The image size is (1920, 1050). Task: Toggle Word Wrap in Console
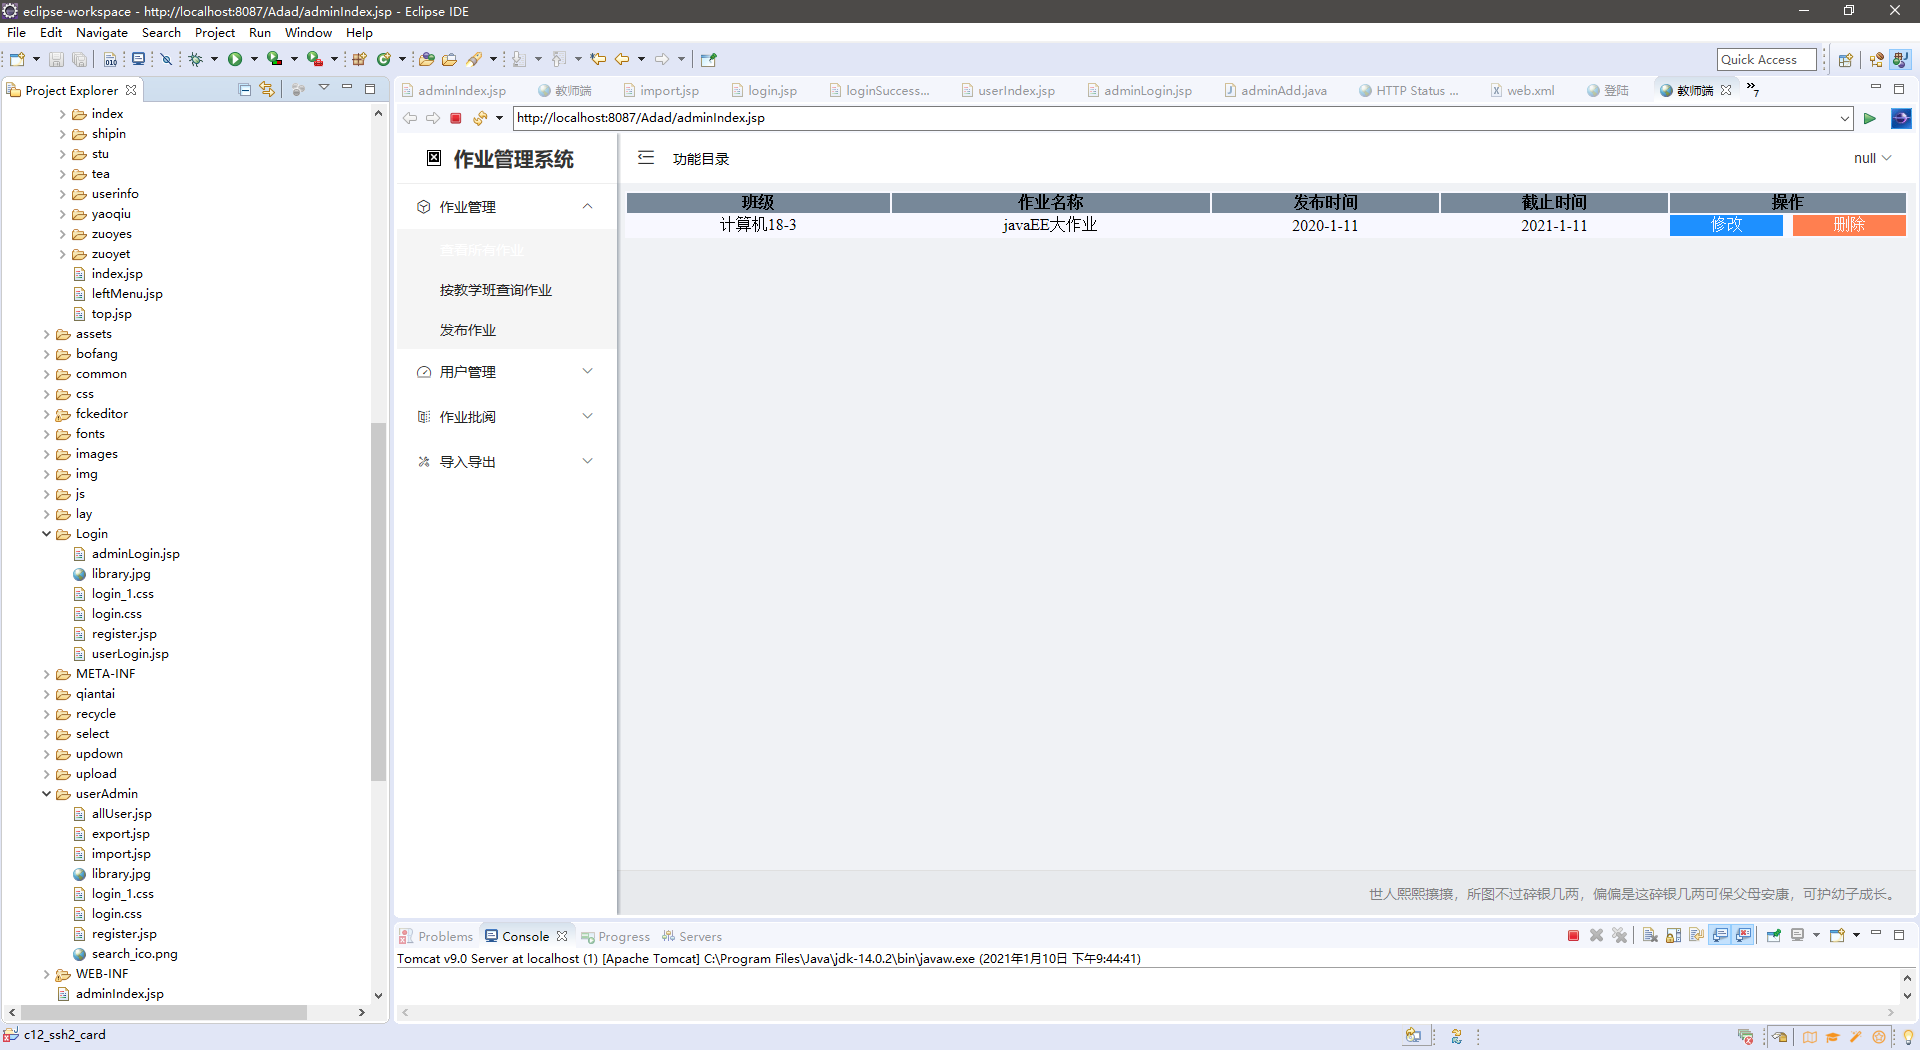point(1696,936)
